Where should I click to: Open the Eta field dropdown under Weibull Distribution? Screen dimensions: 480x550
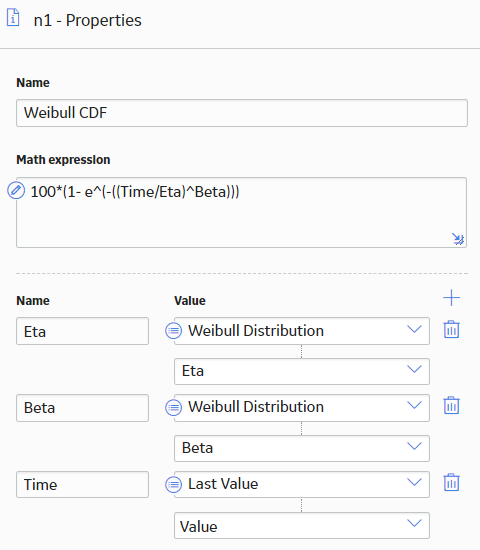click(302, 371)
